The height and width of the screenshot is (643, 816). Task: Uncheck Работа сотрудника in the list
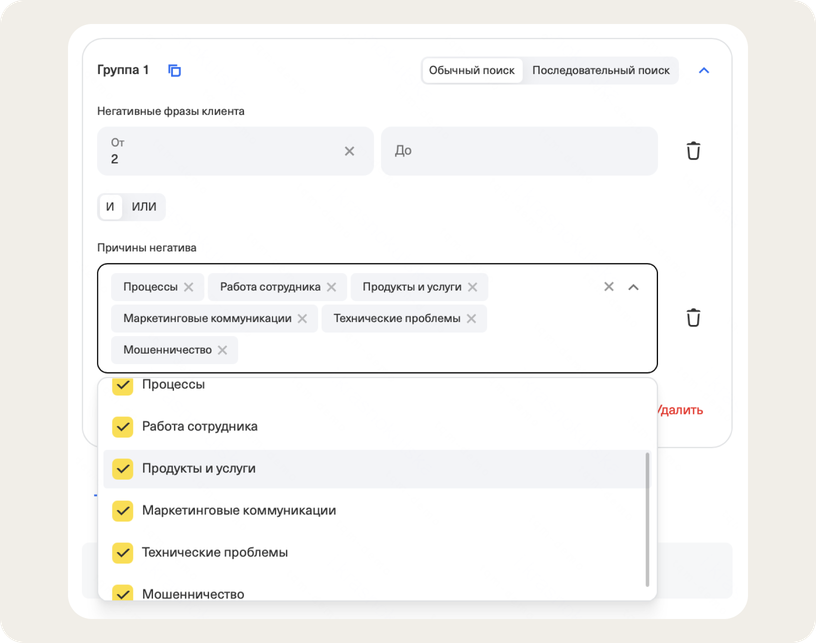[x=122, y=427]
